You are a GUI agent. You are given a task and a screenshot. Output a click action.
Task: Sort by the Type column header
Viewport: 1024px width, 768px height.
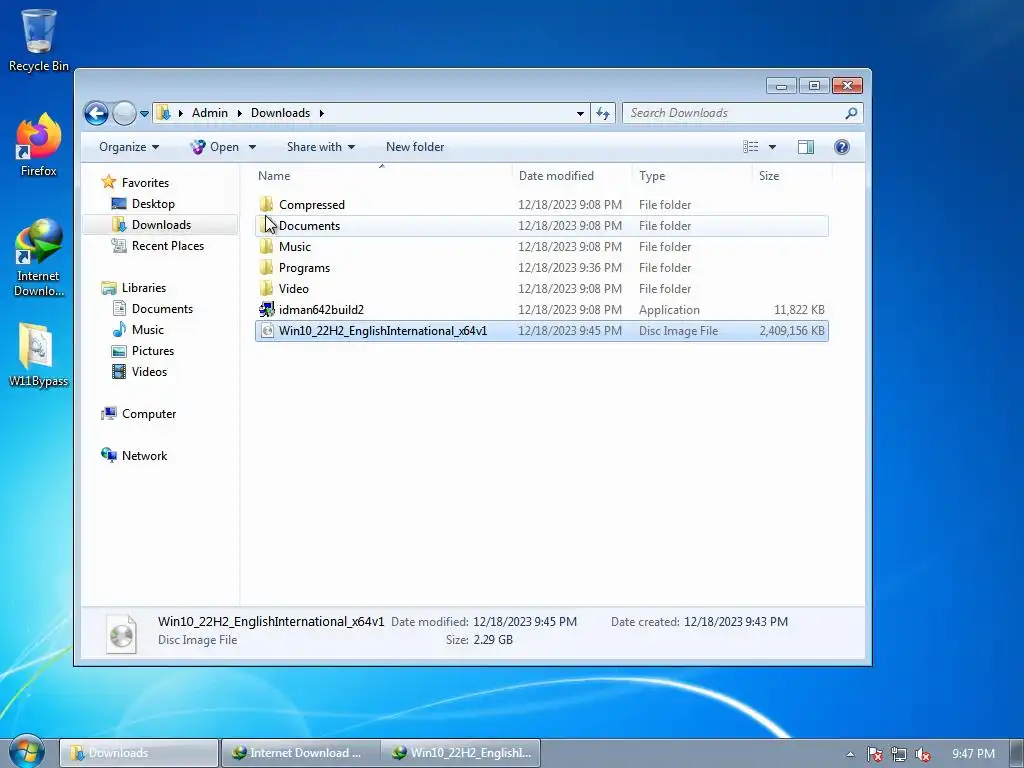(x=692, y=176)
